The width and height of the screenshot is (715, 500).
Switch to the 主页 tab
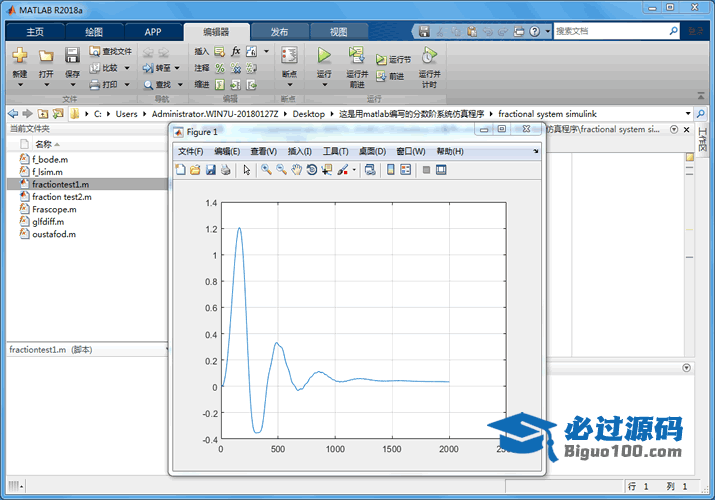tap(35, 32)
